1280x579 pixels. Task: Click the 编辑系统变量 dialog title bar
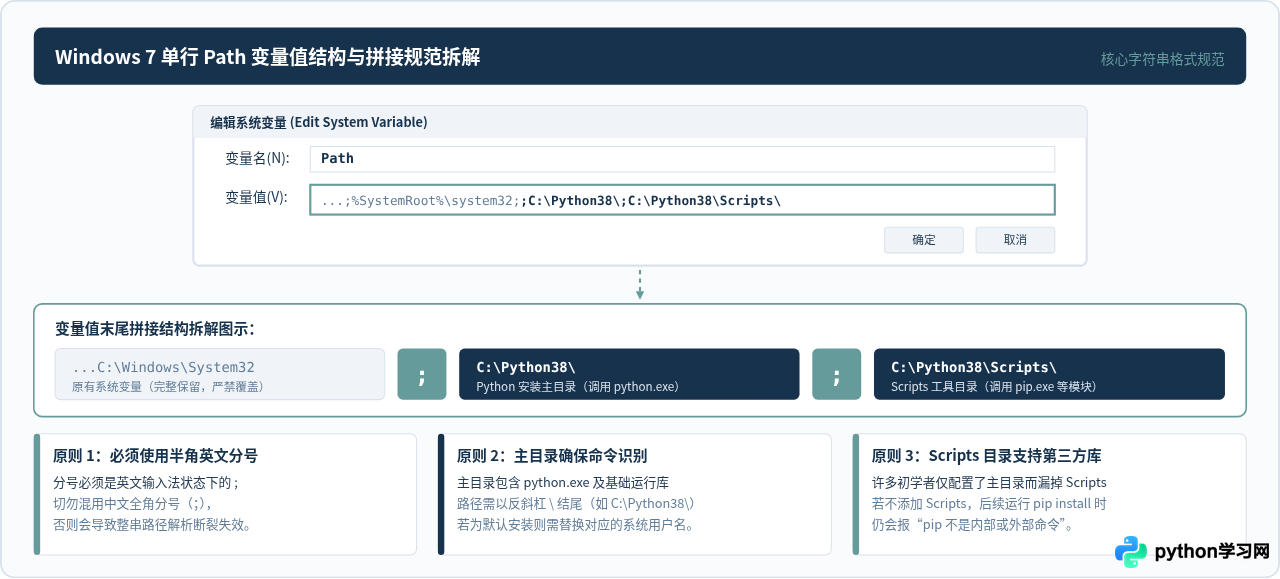(x=640, y=122)
